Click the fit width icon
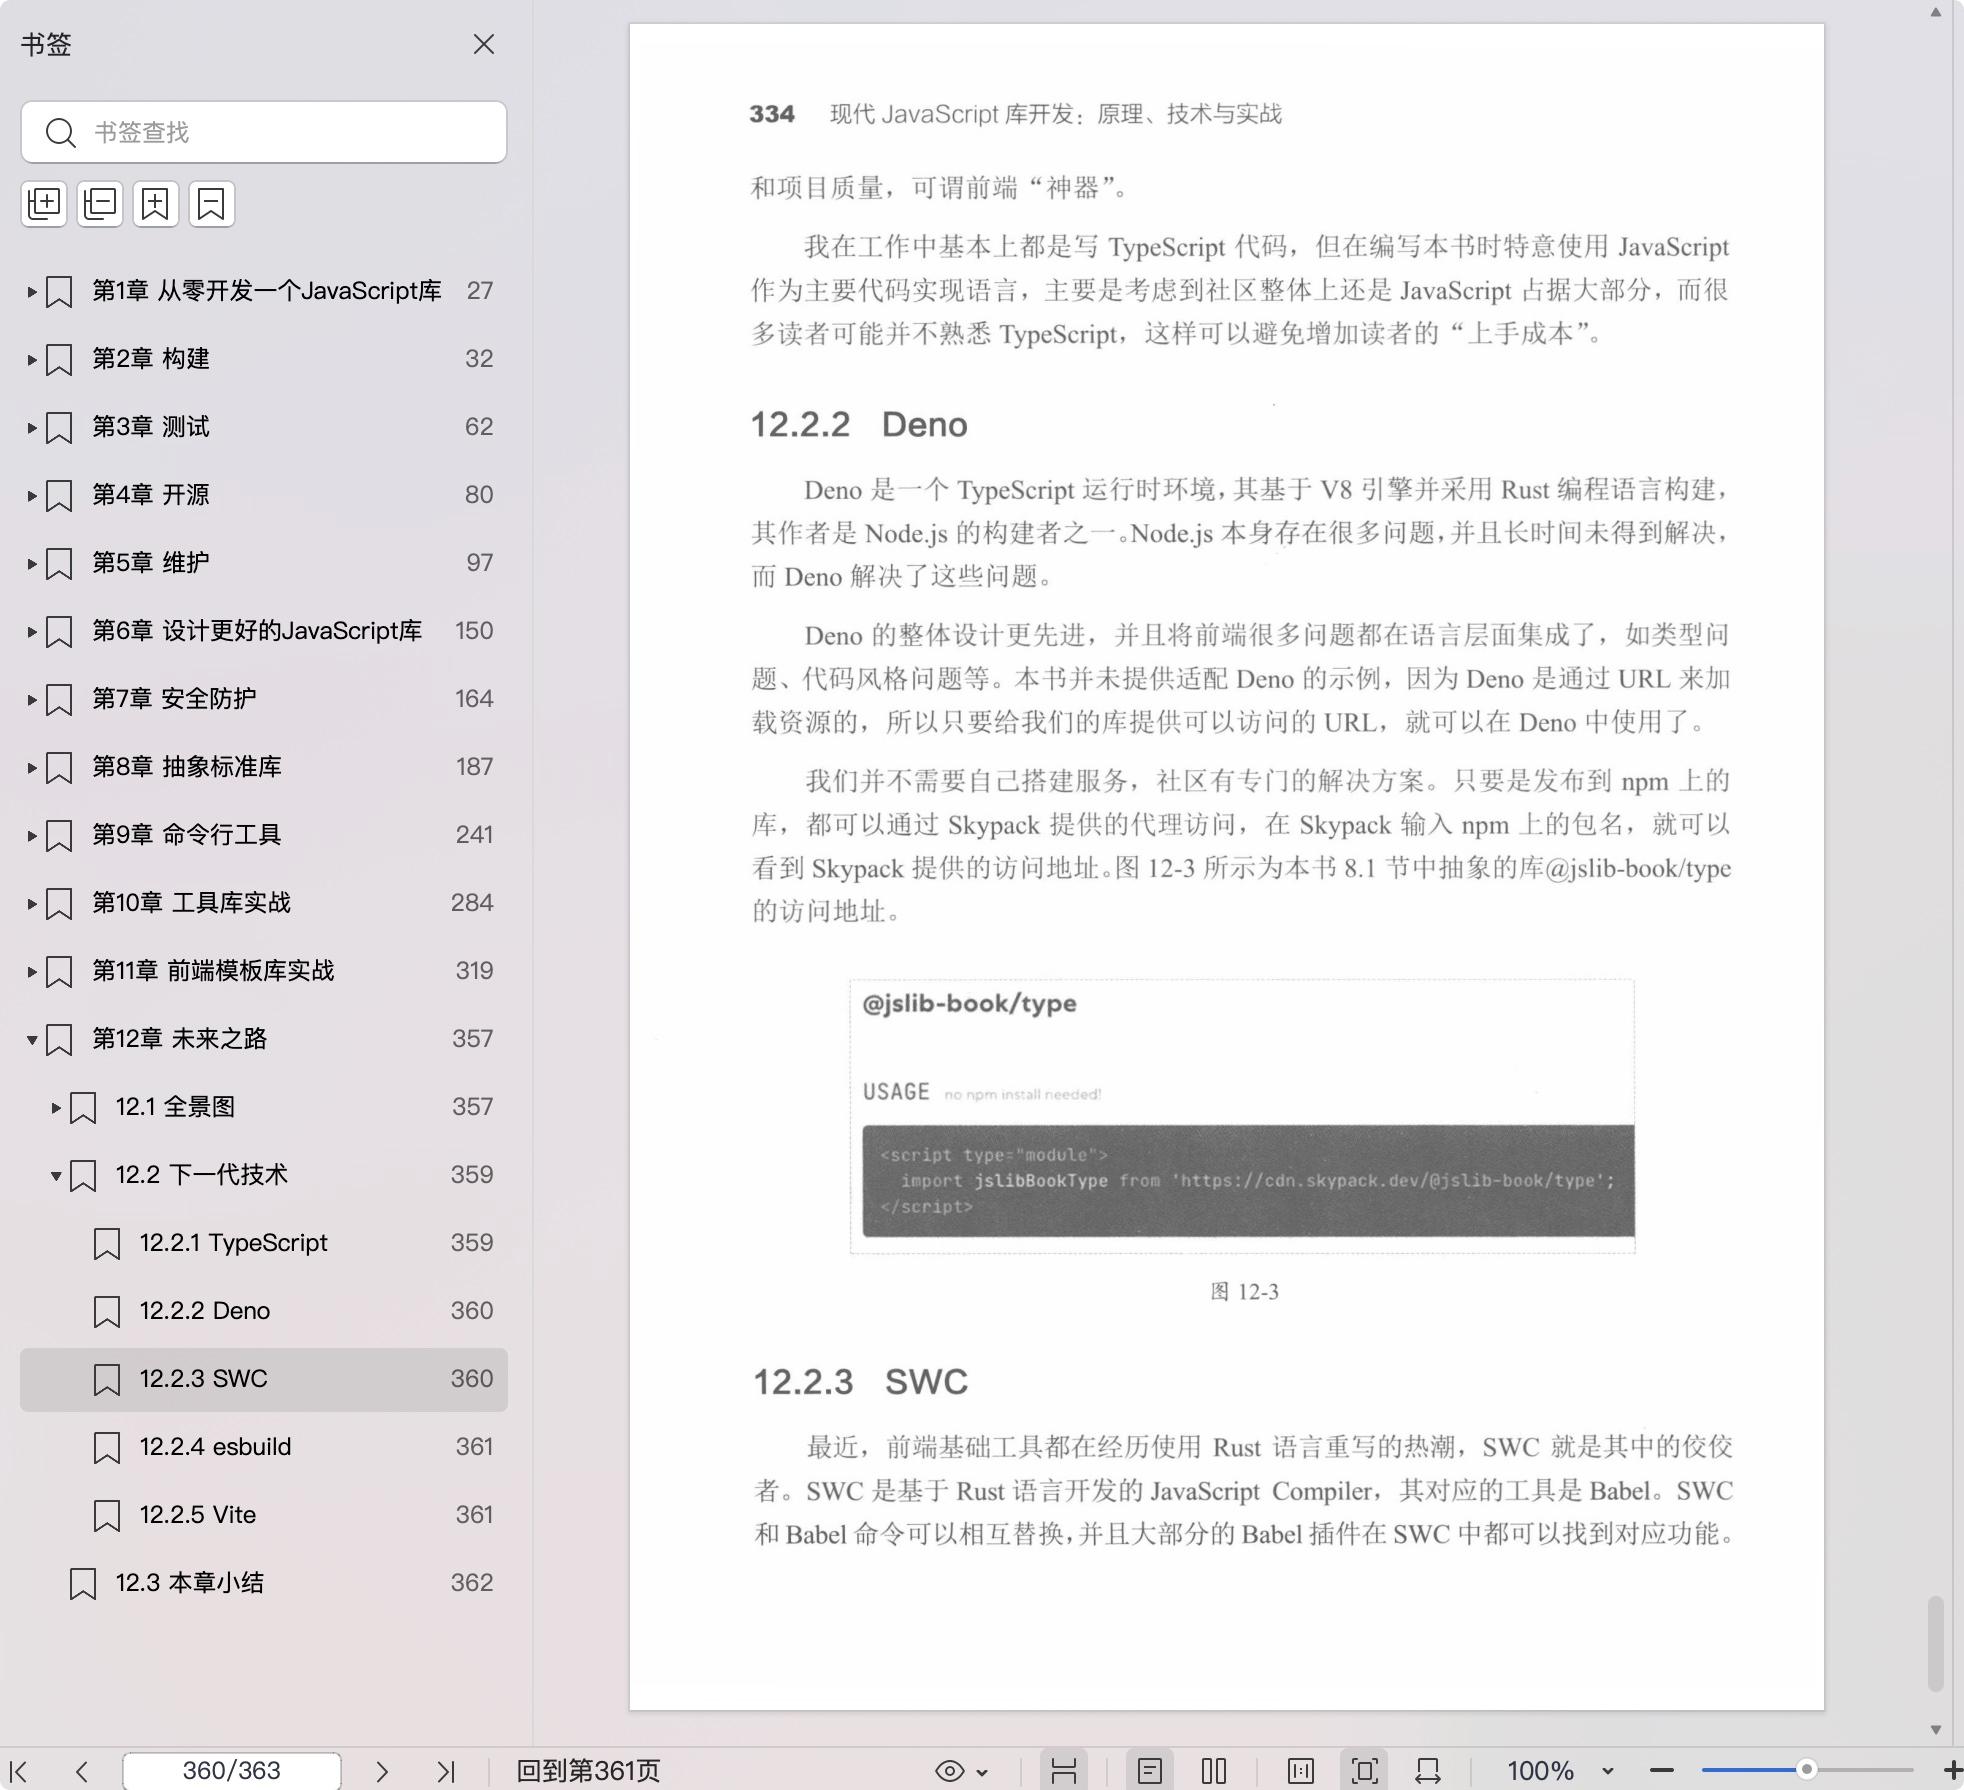 pyautogui.click(x=1428, y=1771)
